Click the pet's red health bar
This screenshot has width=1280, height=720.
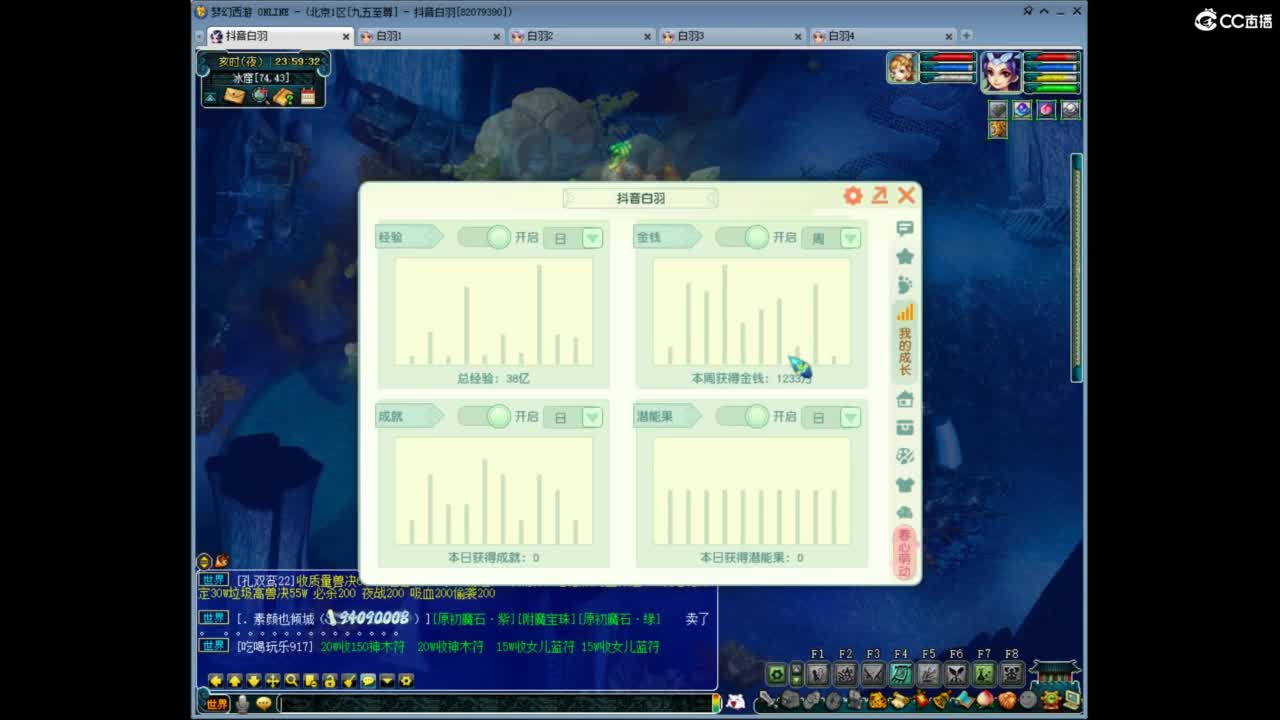pos(948,58)
